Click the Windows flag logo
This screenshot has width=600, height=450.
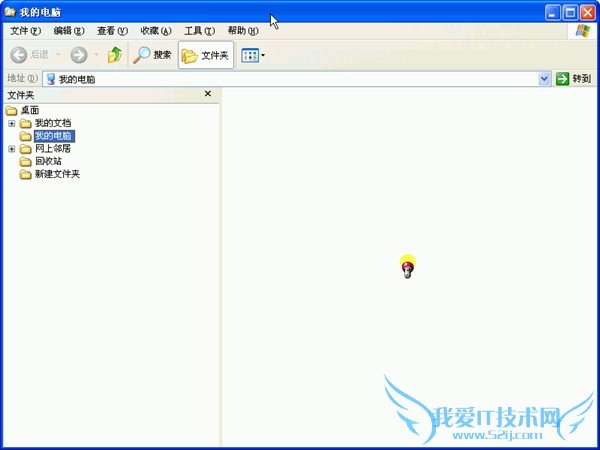[583, 31]
